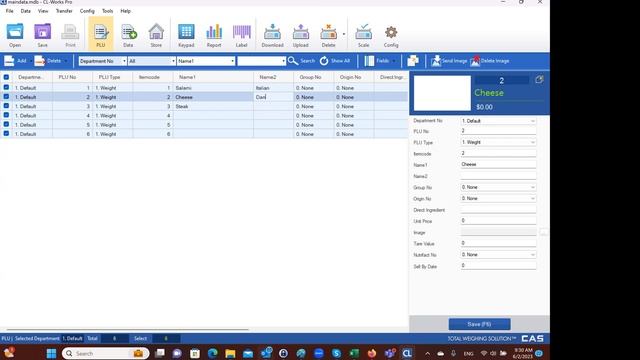
Task: Select the PLU toolbar icon
Action: click(100, 35)
